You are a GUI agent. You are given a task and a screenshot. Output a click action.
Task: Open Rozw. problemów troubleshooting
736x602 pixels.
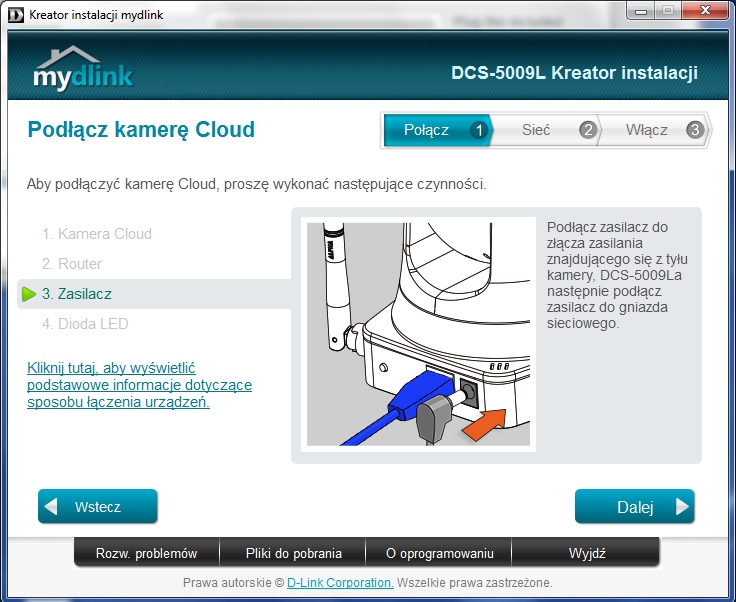[146, 553]
